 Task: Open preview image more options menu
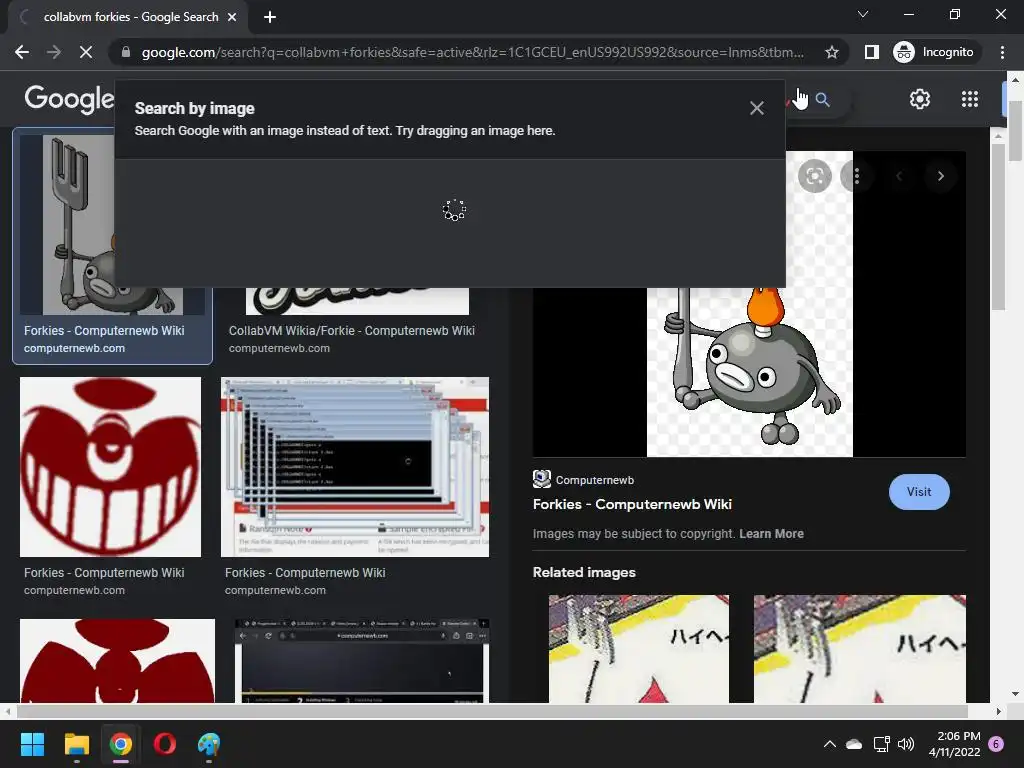pos(856,176)
